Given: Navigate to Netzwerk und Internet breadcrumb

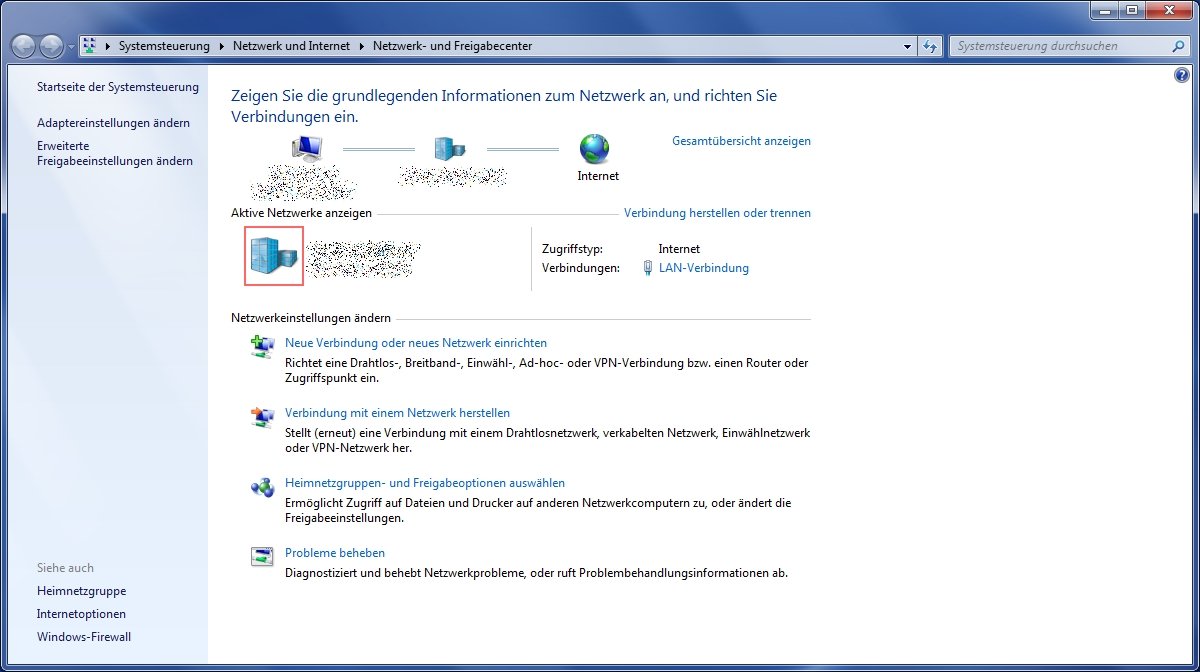Looking at the screenshot, I should pyautogui.click(x=289, y=45).
